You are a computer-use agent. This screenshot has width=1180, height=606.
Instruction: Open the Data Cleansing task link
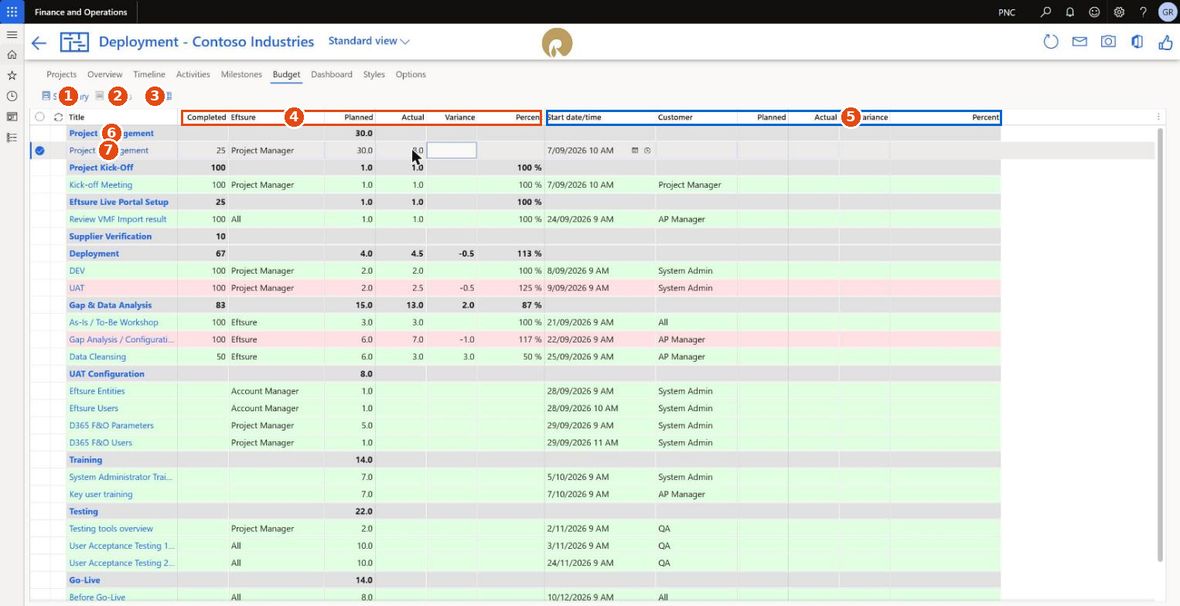(98, 357)
